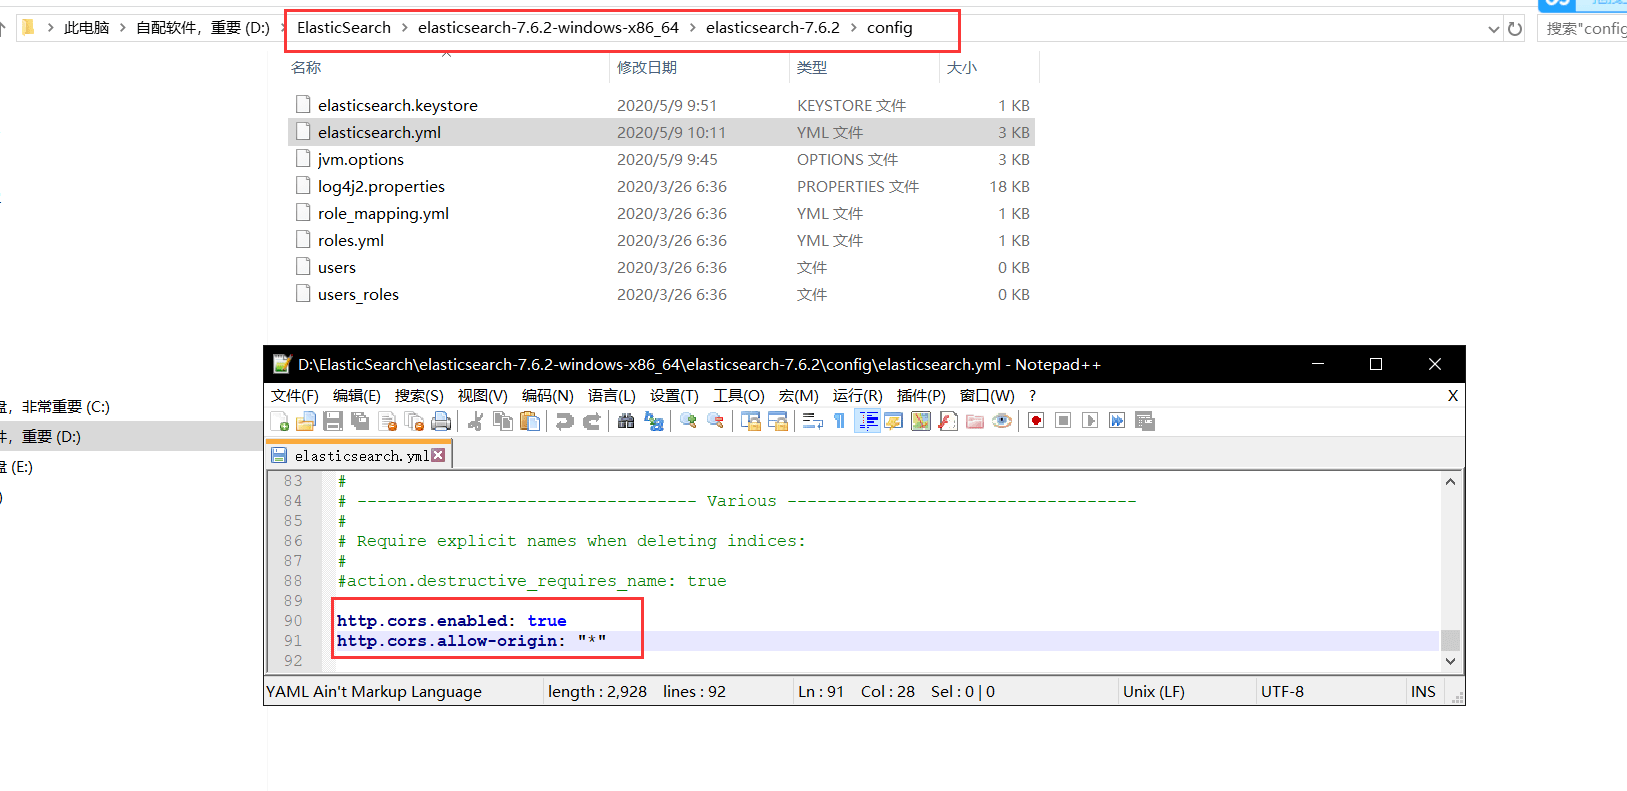Click the Zoom Out magnifier icon
The image size is (1627, 791).
pyautogui.click(x=715, y=421)
